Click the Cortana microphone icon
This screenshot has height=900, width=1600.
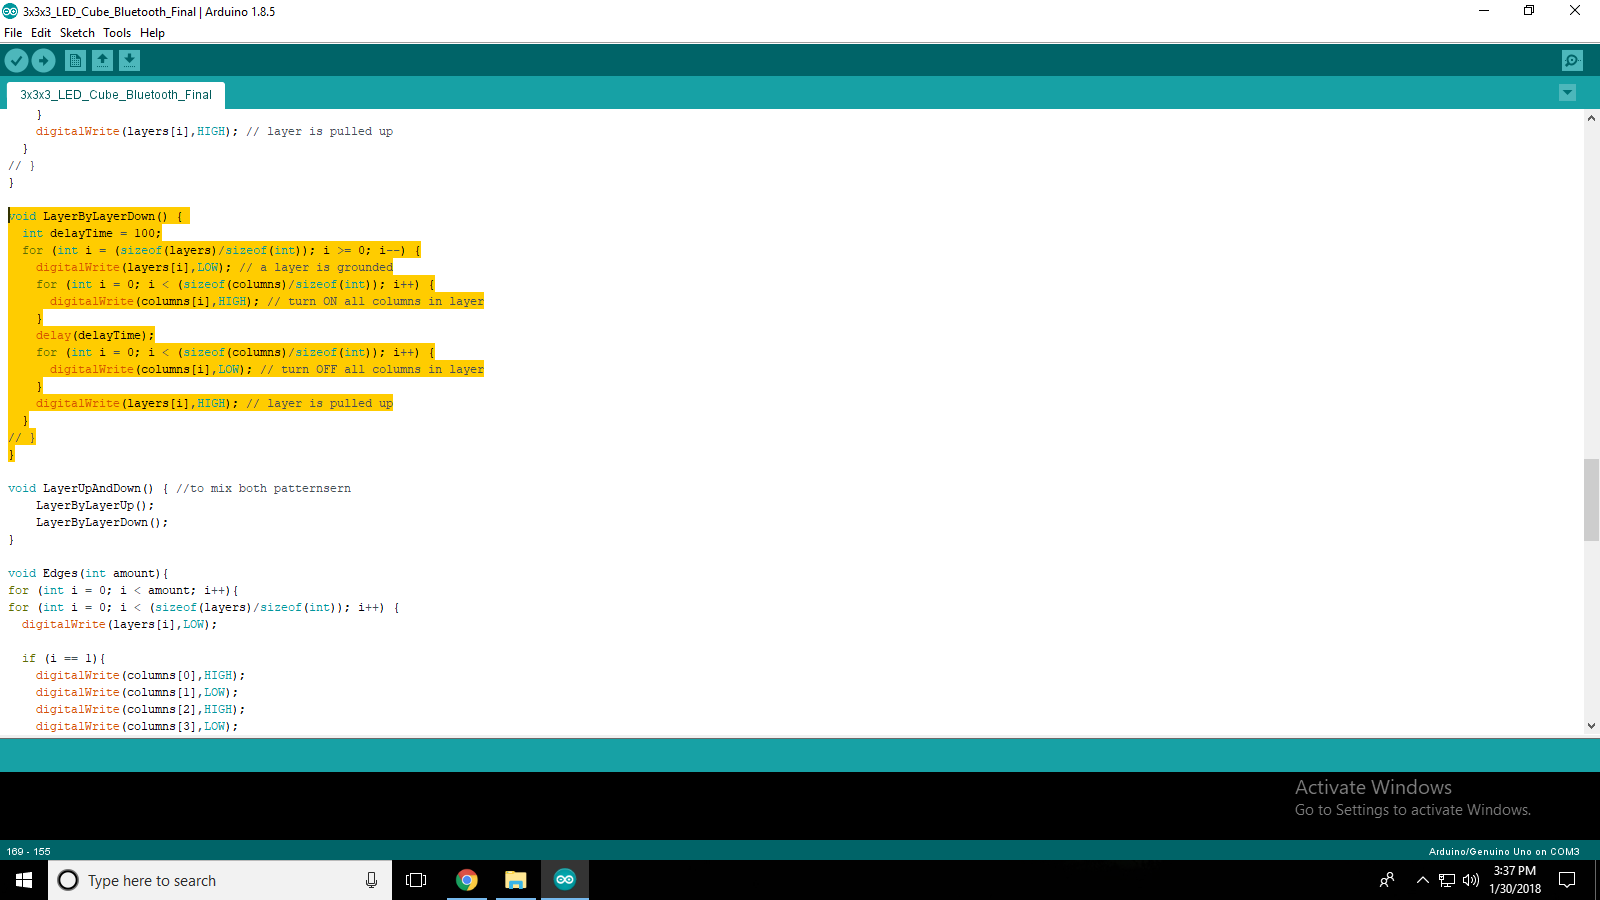371,880
